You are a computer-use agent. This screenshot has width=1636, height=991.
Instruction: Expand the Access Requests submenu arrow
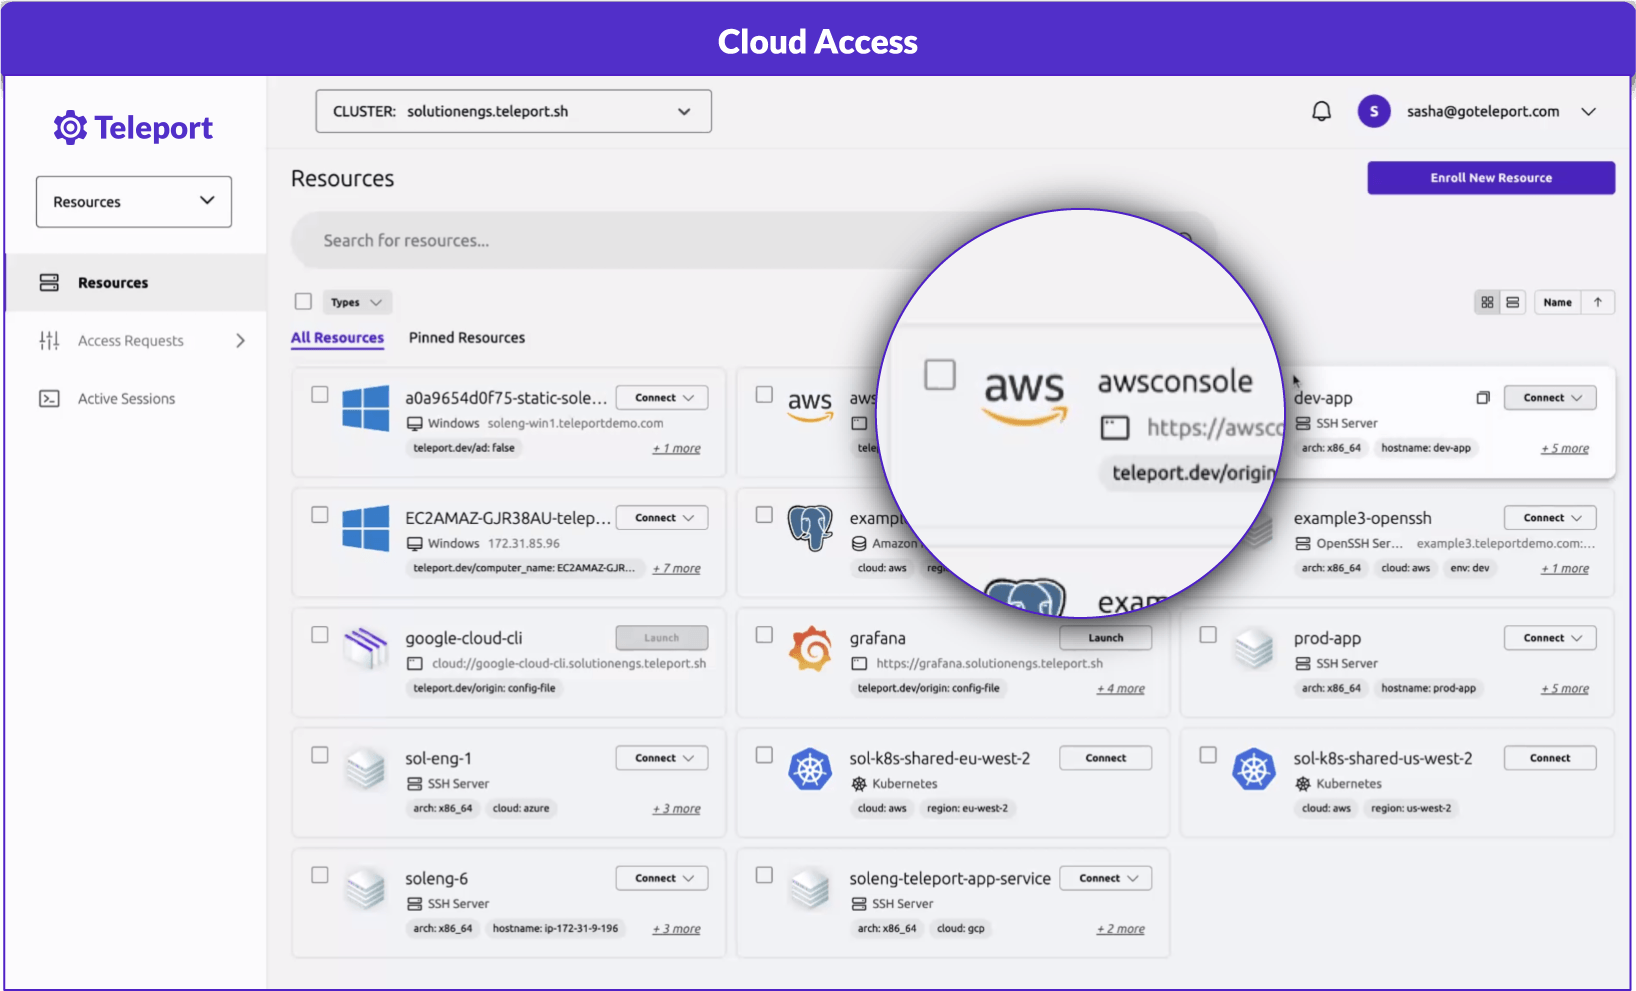(240, 341)
